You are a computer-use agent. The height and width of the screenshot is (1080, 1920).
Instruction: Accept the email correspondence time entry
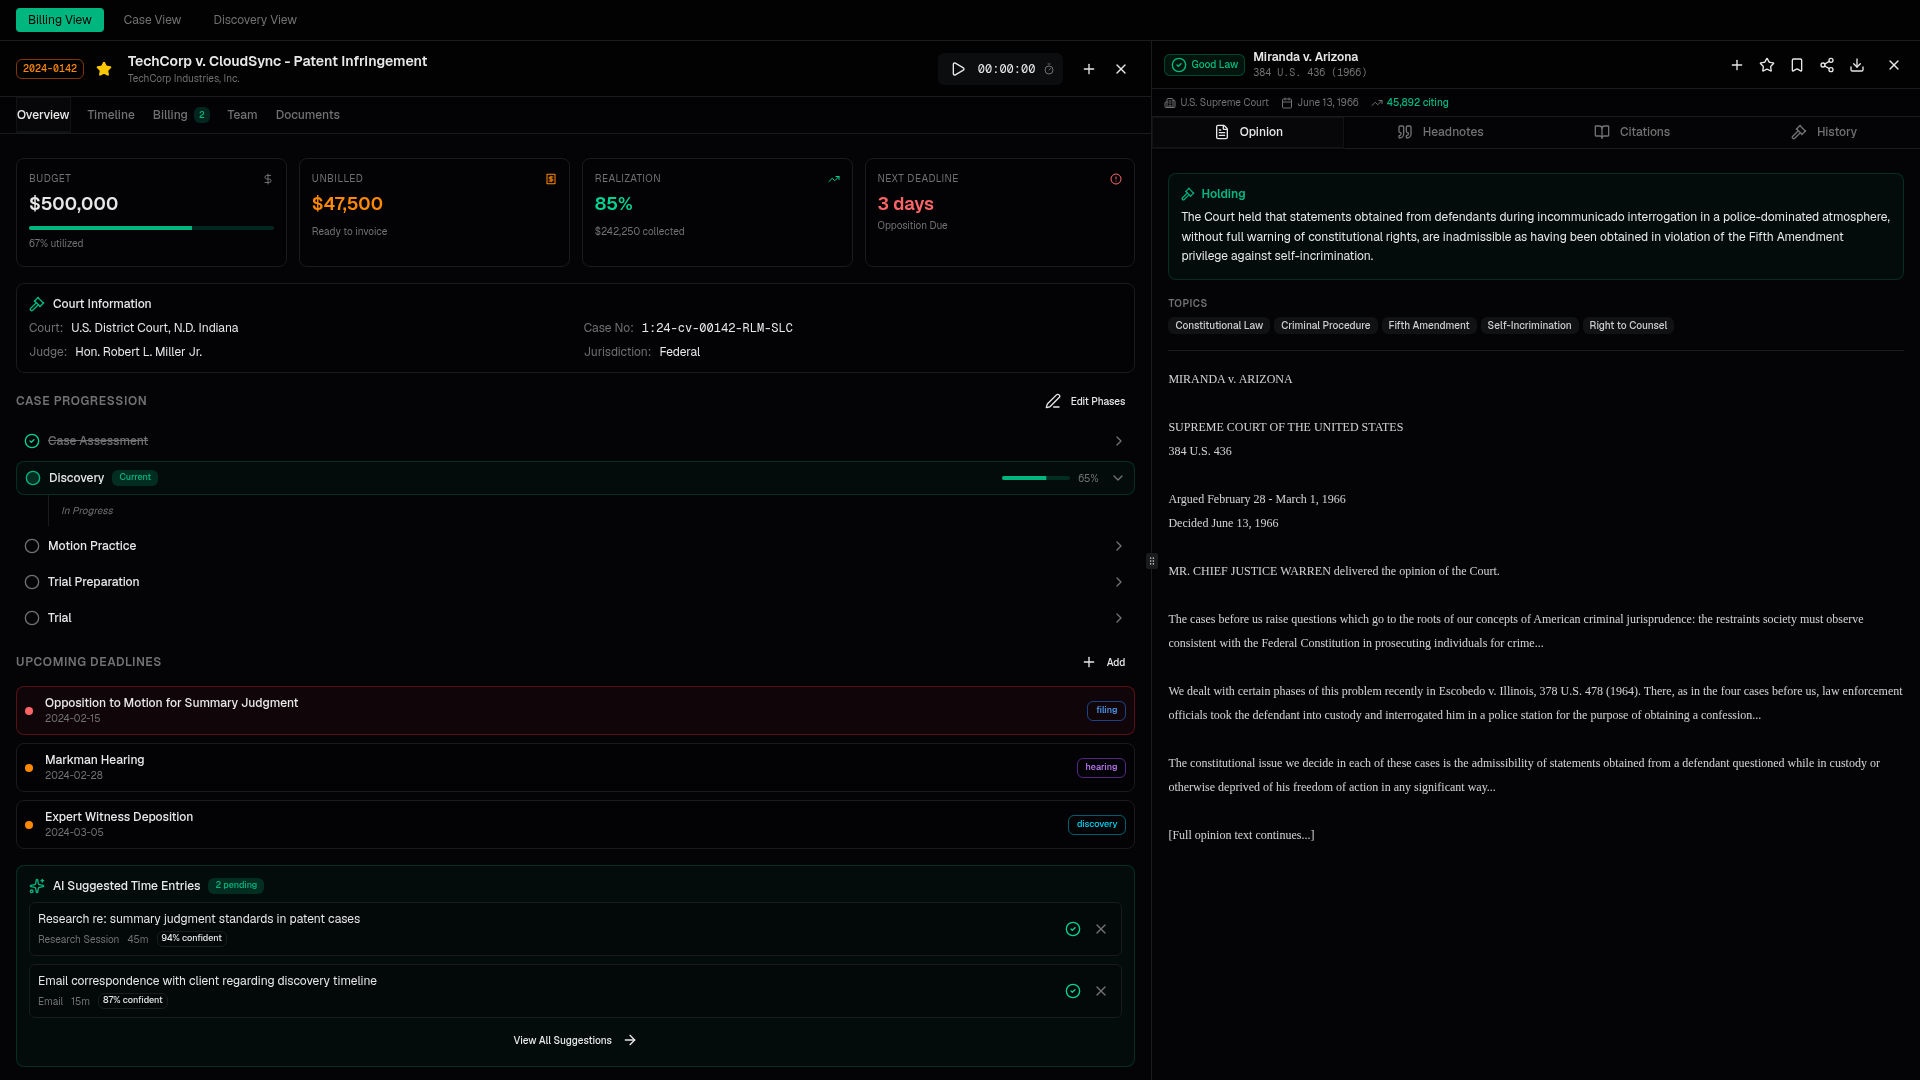click(1073, 991)
